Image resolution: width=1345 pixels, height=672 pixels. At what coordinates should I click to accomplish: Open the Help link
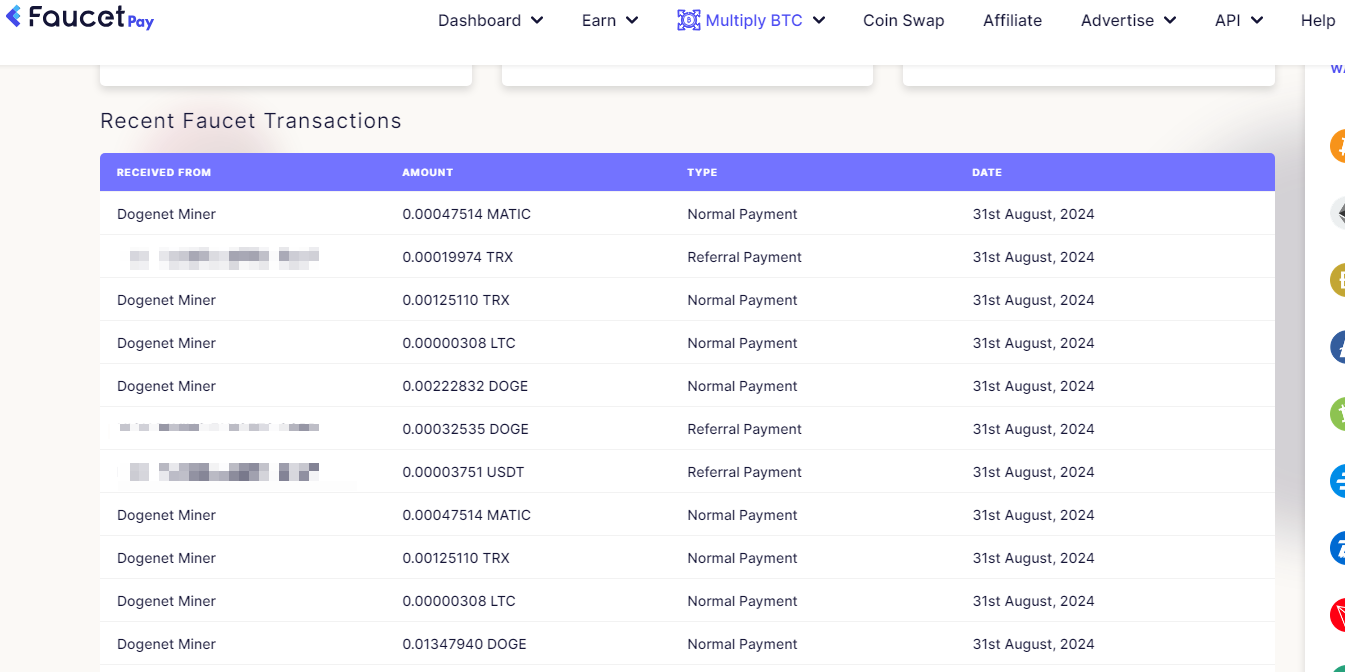pos(1318,20)
